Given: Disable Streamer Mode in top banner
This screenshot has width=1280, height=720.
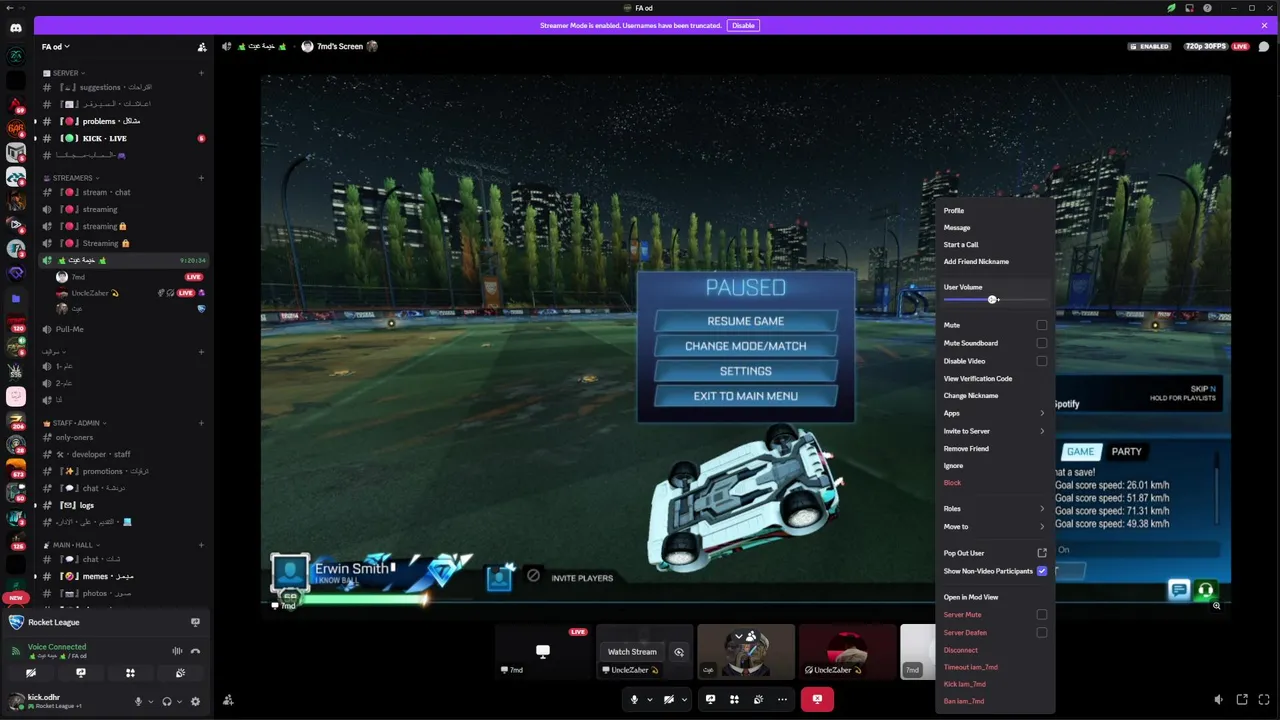Looking at the screenshot, I should coord(743,25).
